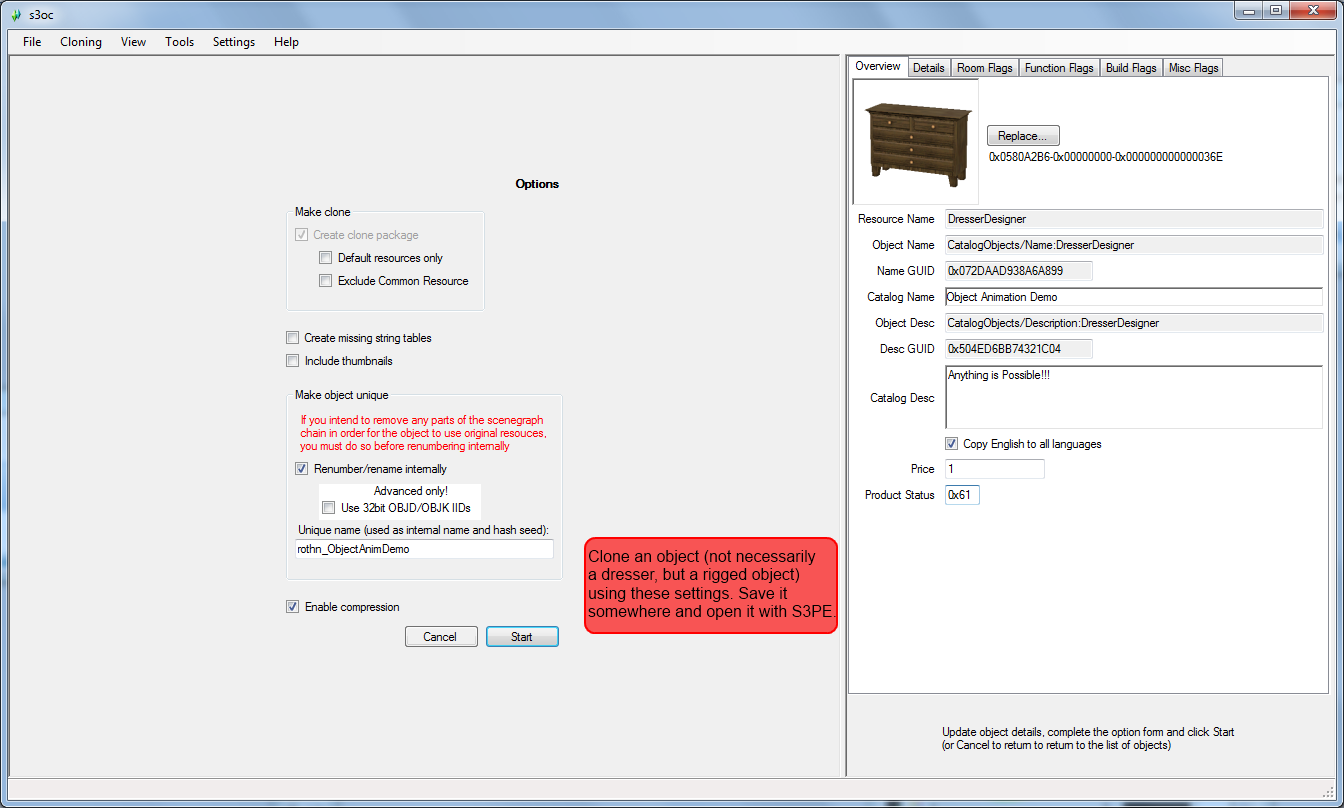
Task: Open the Cloning menu
Action: click(x=80, y=42)
